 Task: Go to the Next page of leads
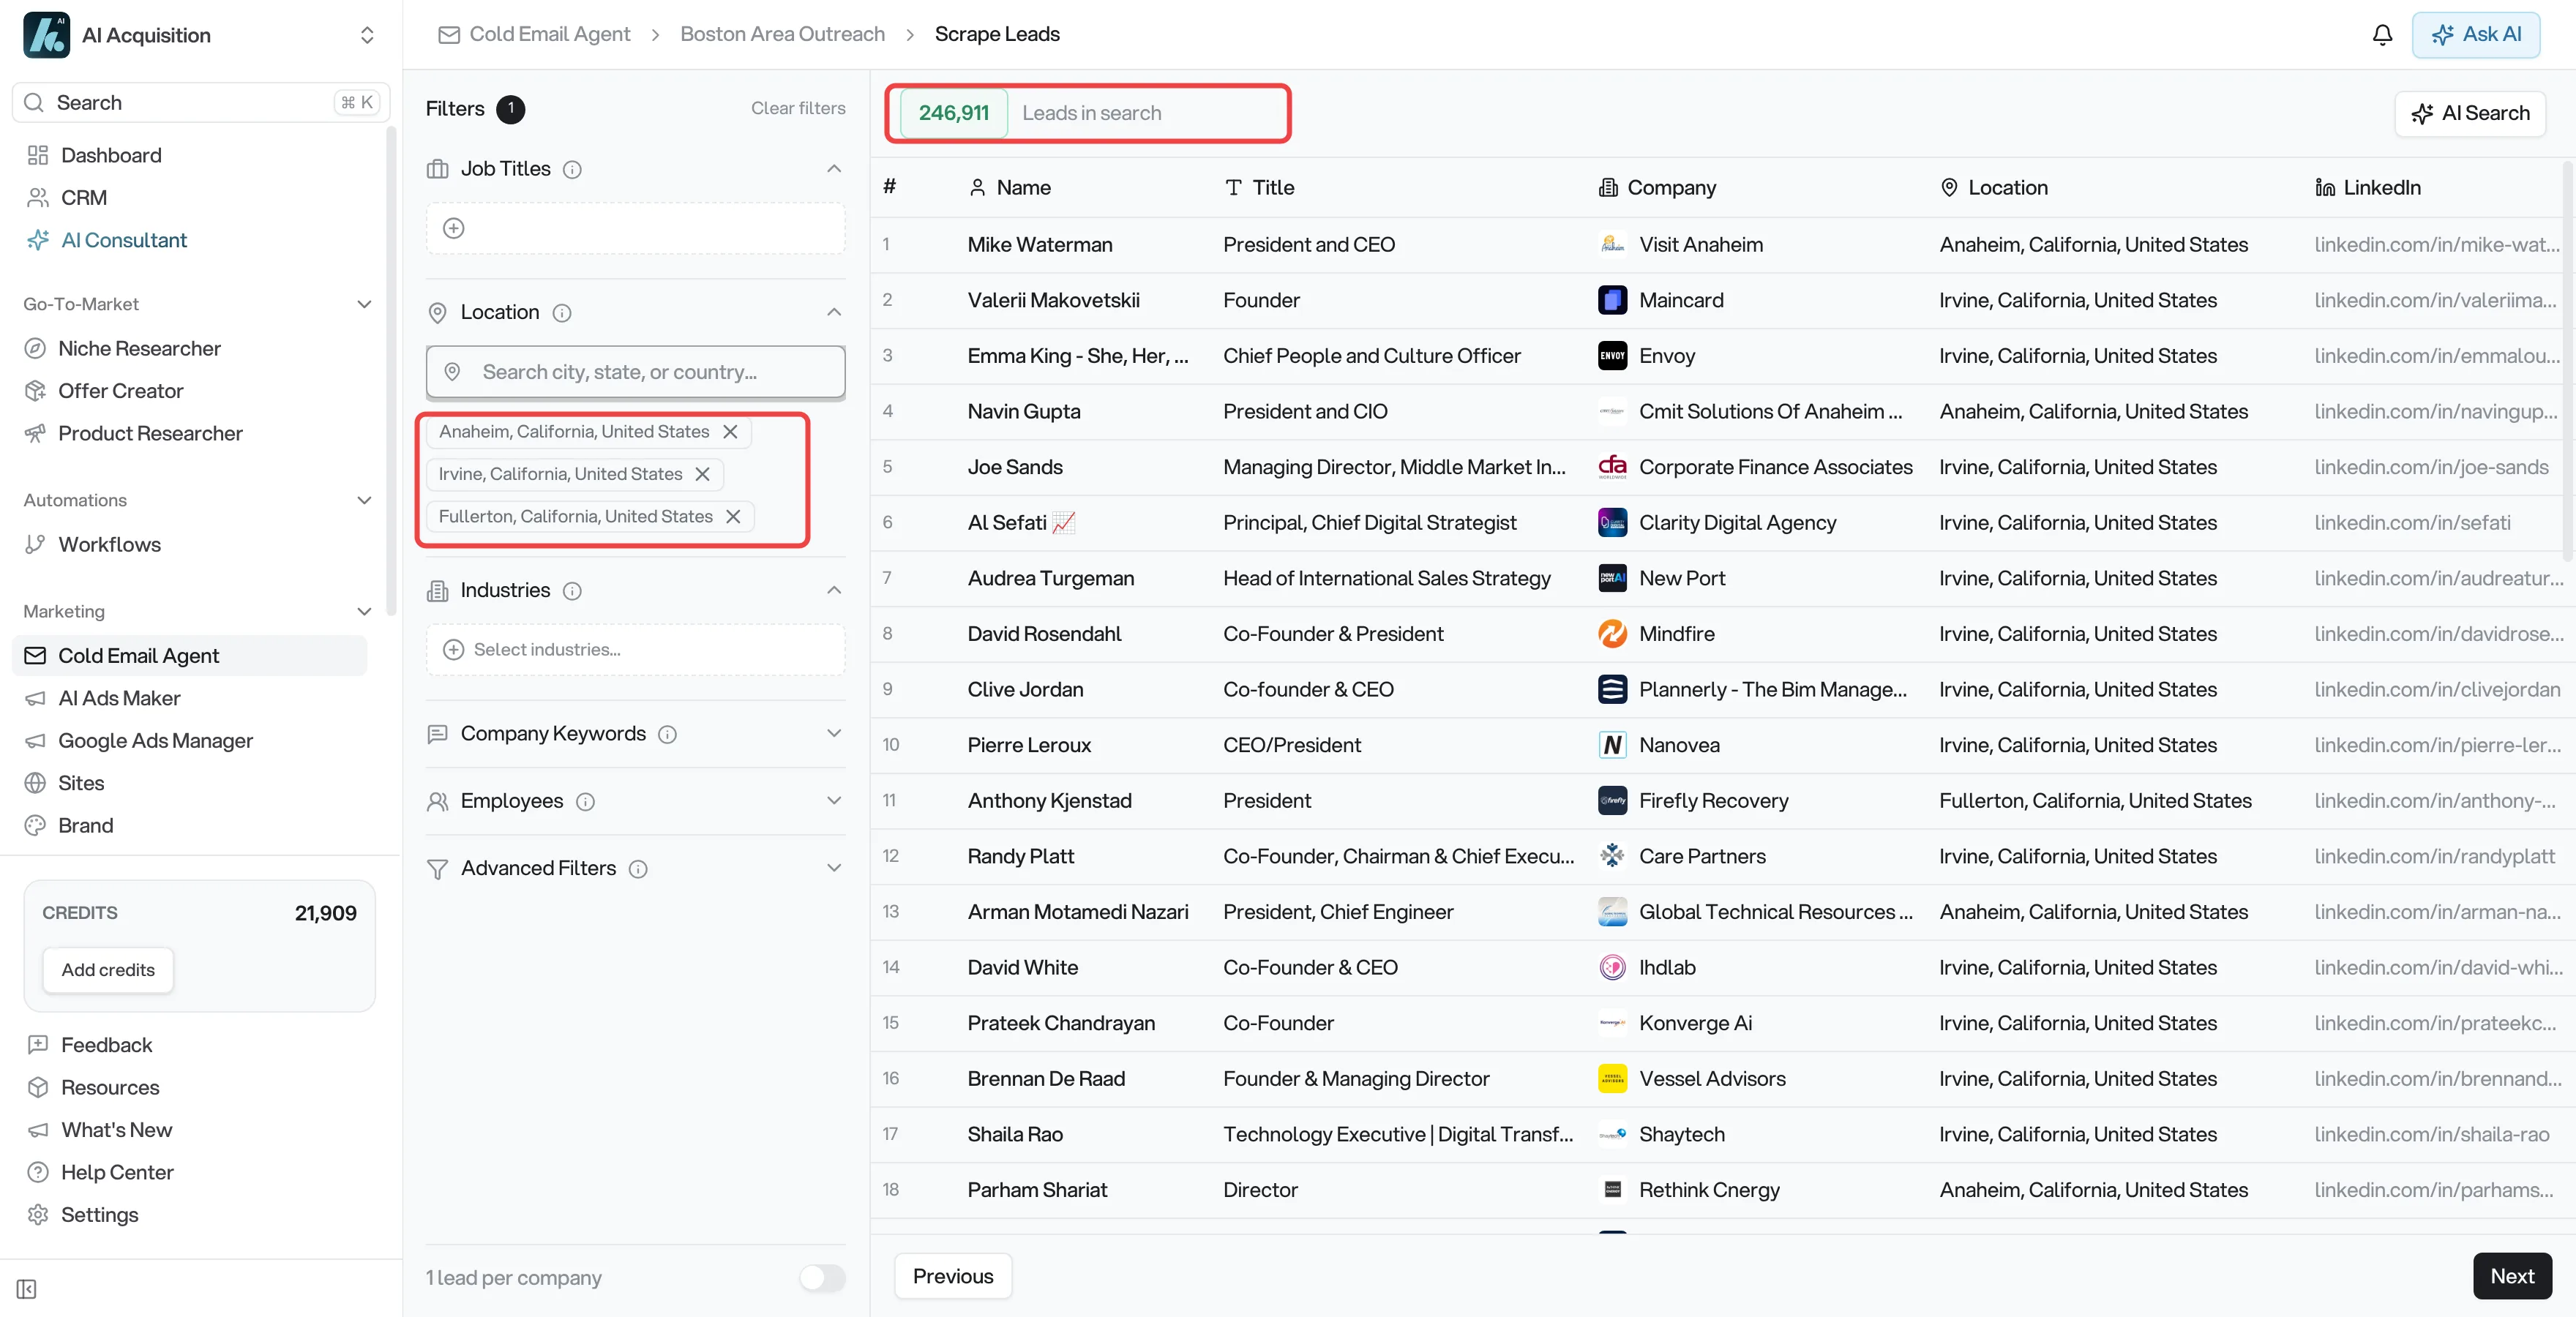coord(2512,1276)
